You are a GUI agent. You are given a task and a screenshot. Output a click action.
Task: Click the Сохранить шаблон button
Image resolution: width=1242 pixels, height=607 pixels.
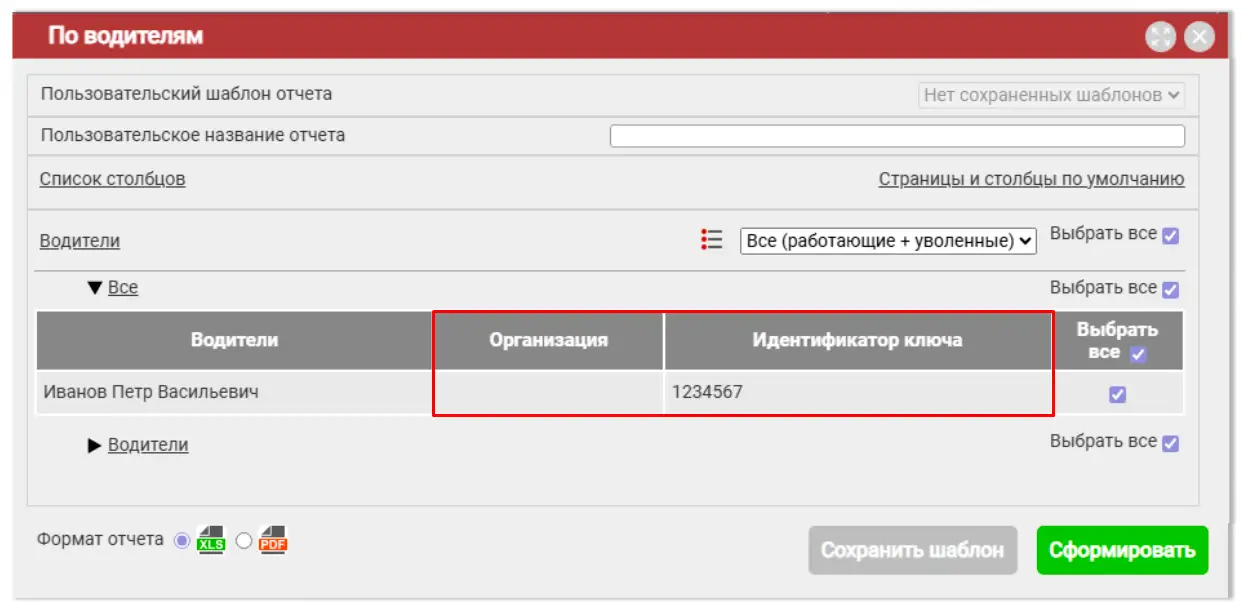coord(912,550)
